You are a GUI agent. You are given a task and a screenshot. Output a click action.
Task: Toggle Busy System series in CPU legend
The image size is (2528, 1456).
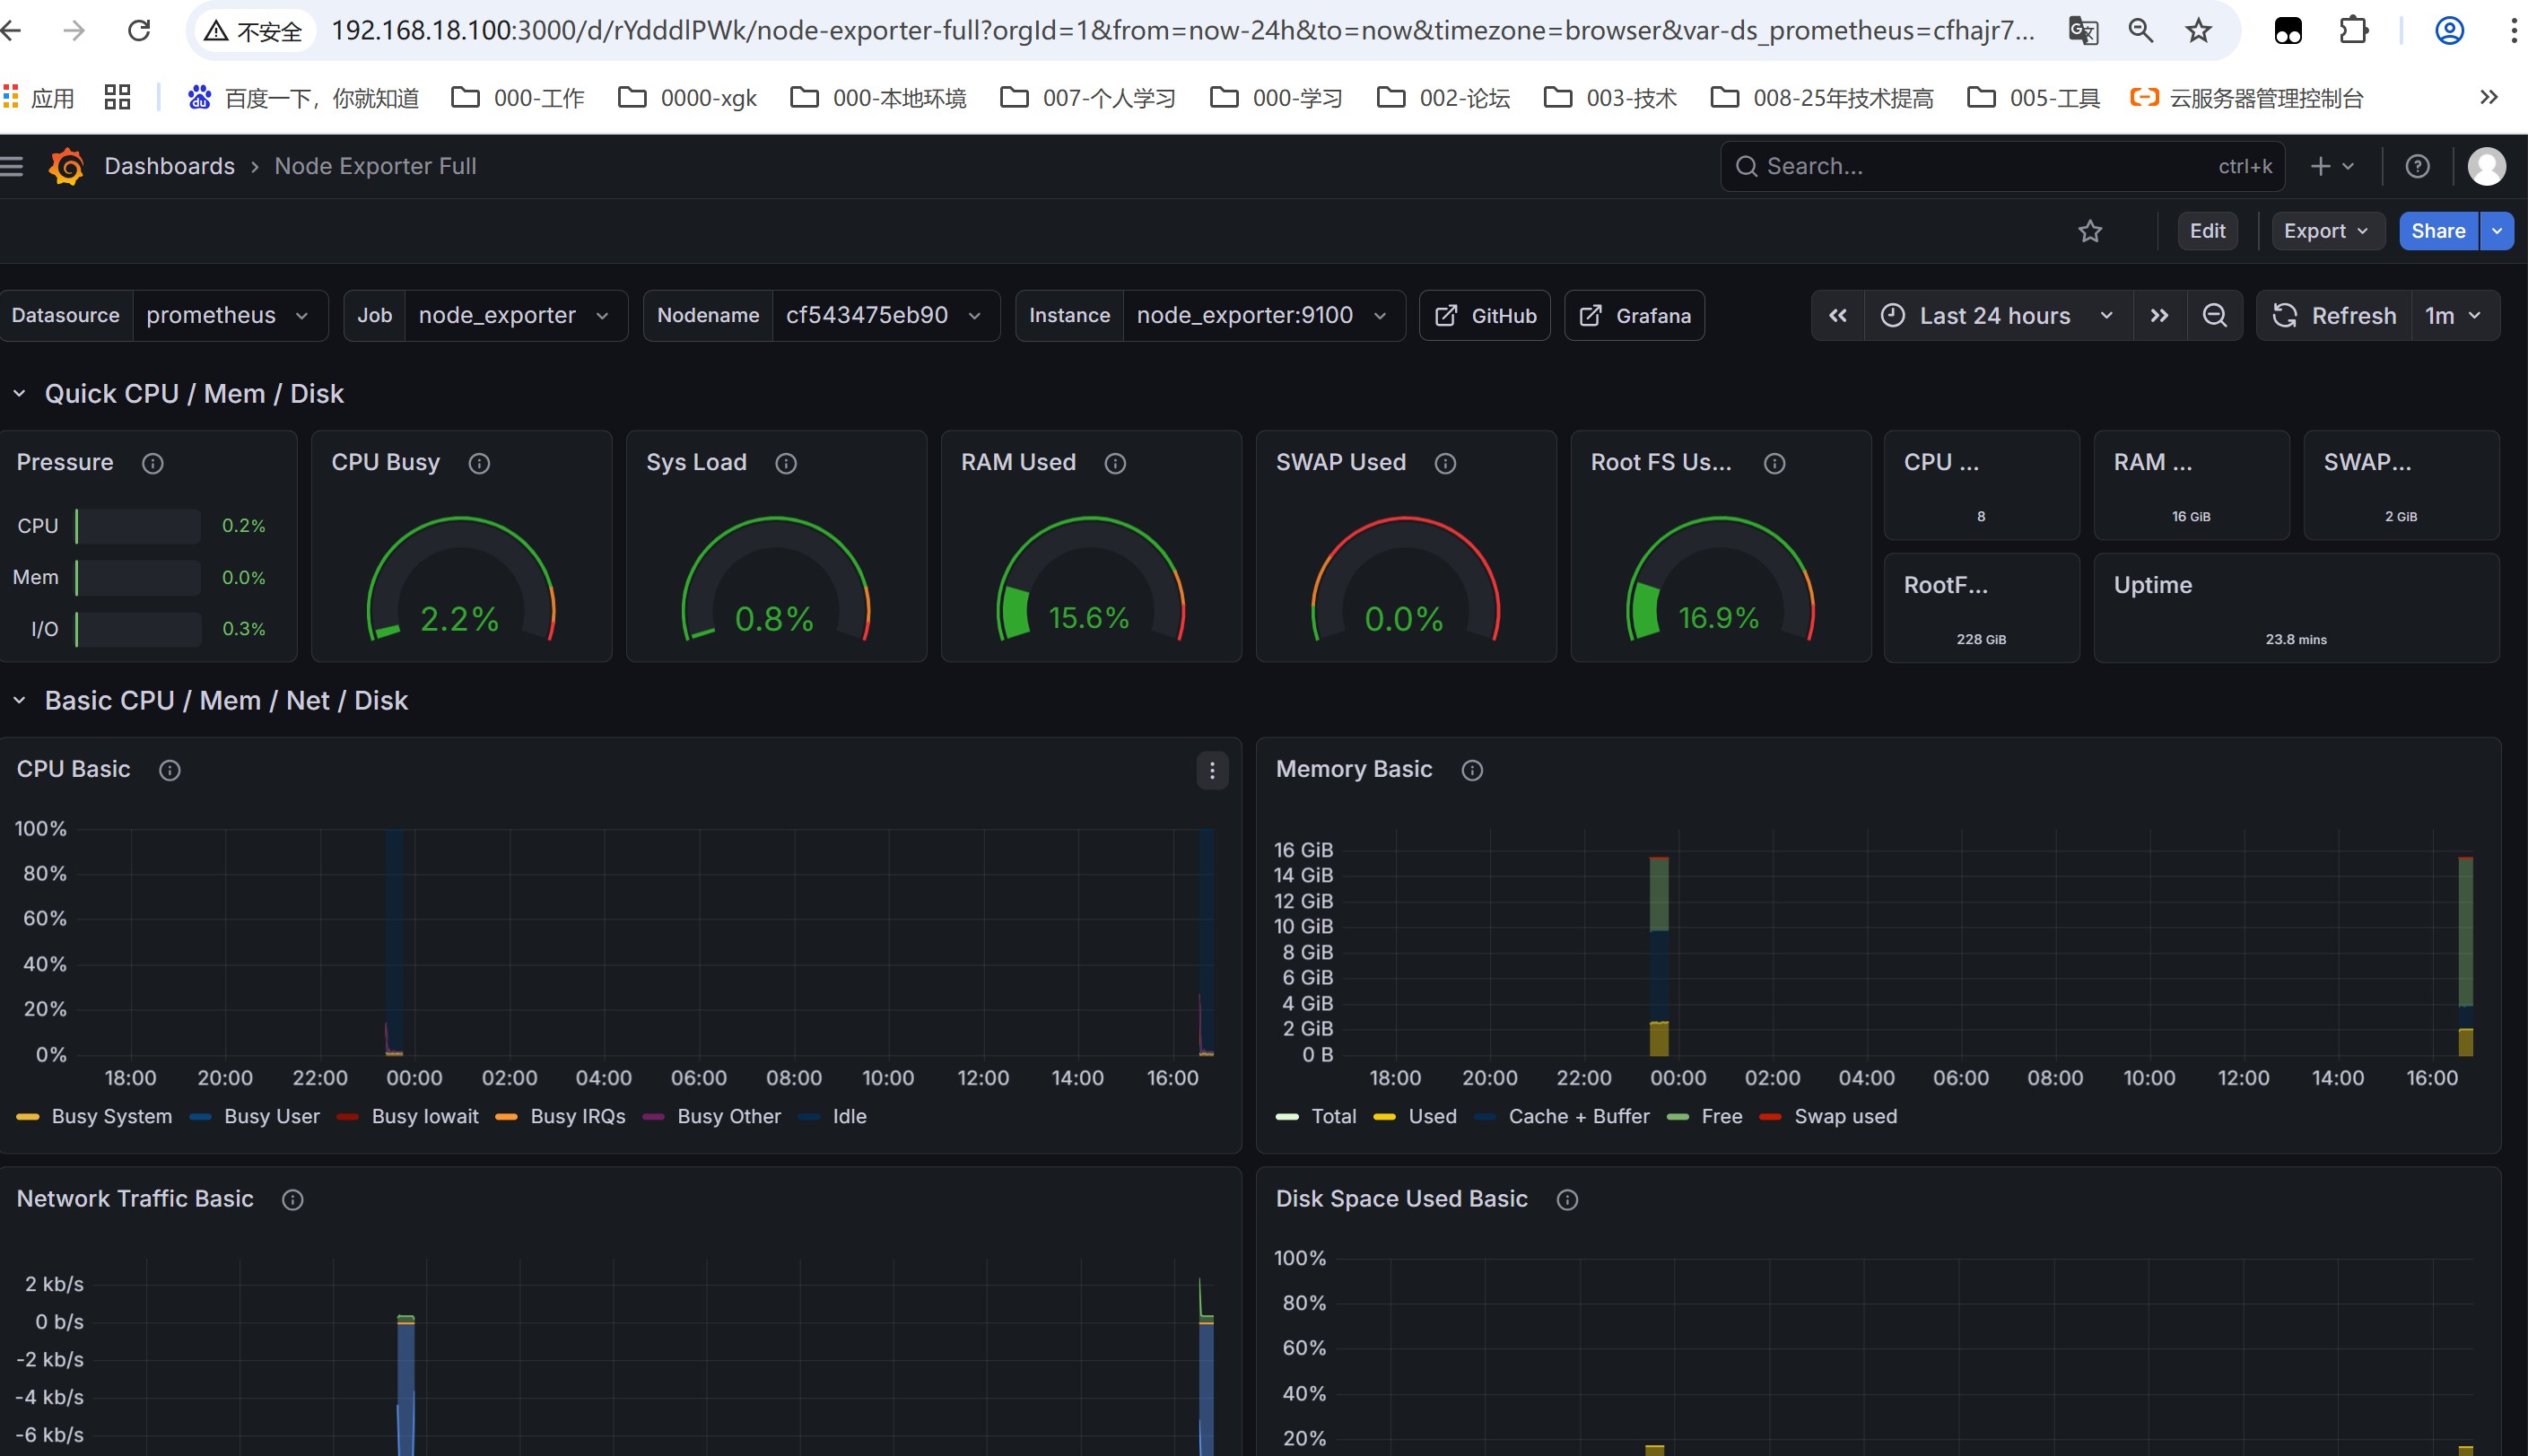pyautogui.click(x=111, y=1116)
